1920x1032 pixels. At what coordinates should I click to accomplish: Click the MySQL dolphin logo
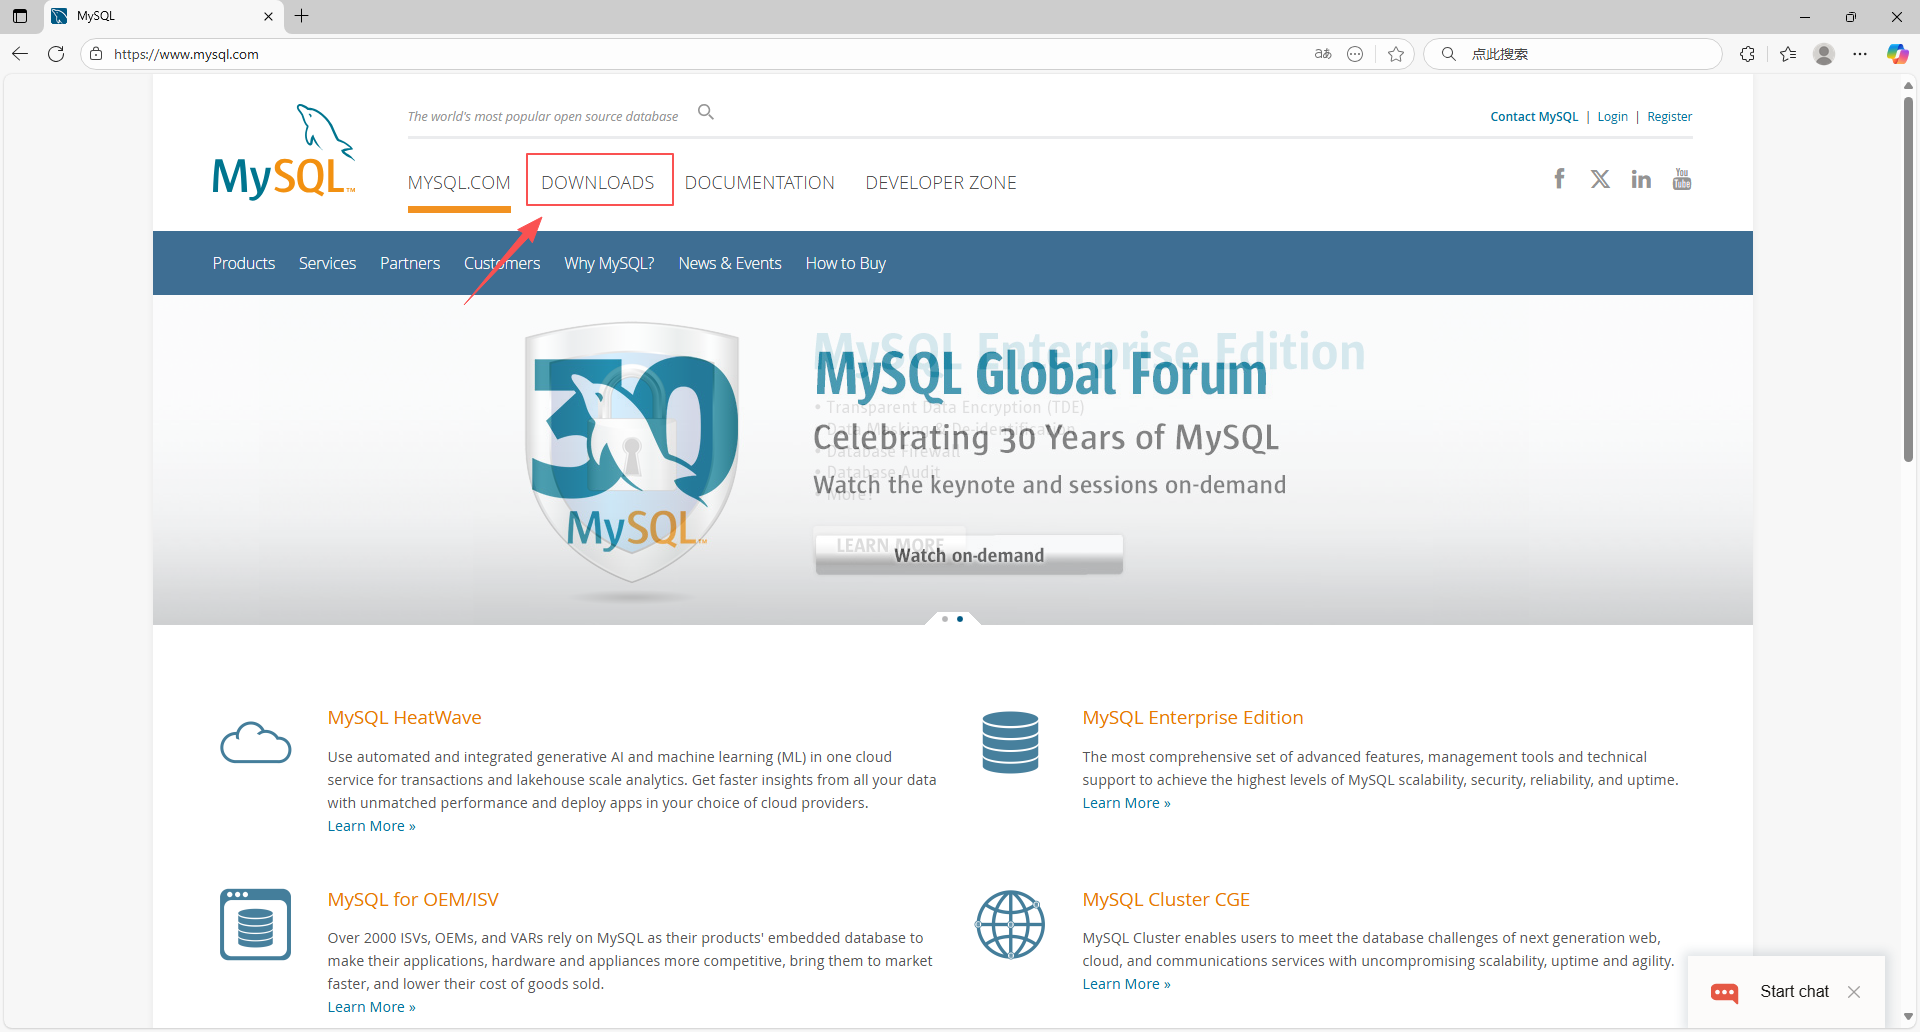coord(283,151)
